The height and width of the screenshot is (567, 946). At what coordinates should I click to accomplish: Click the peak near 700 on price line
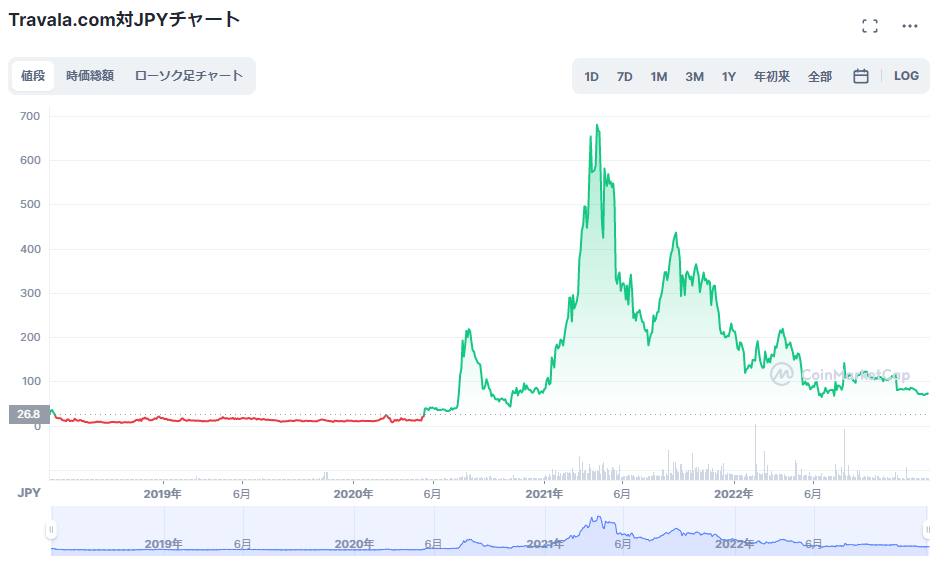pyautogui.click(x=597, y=126)
